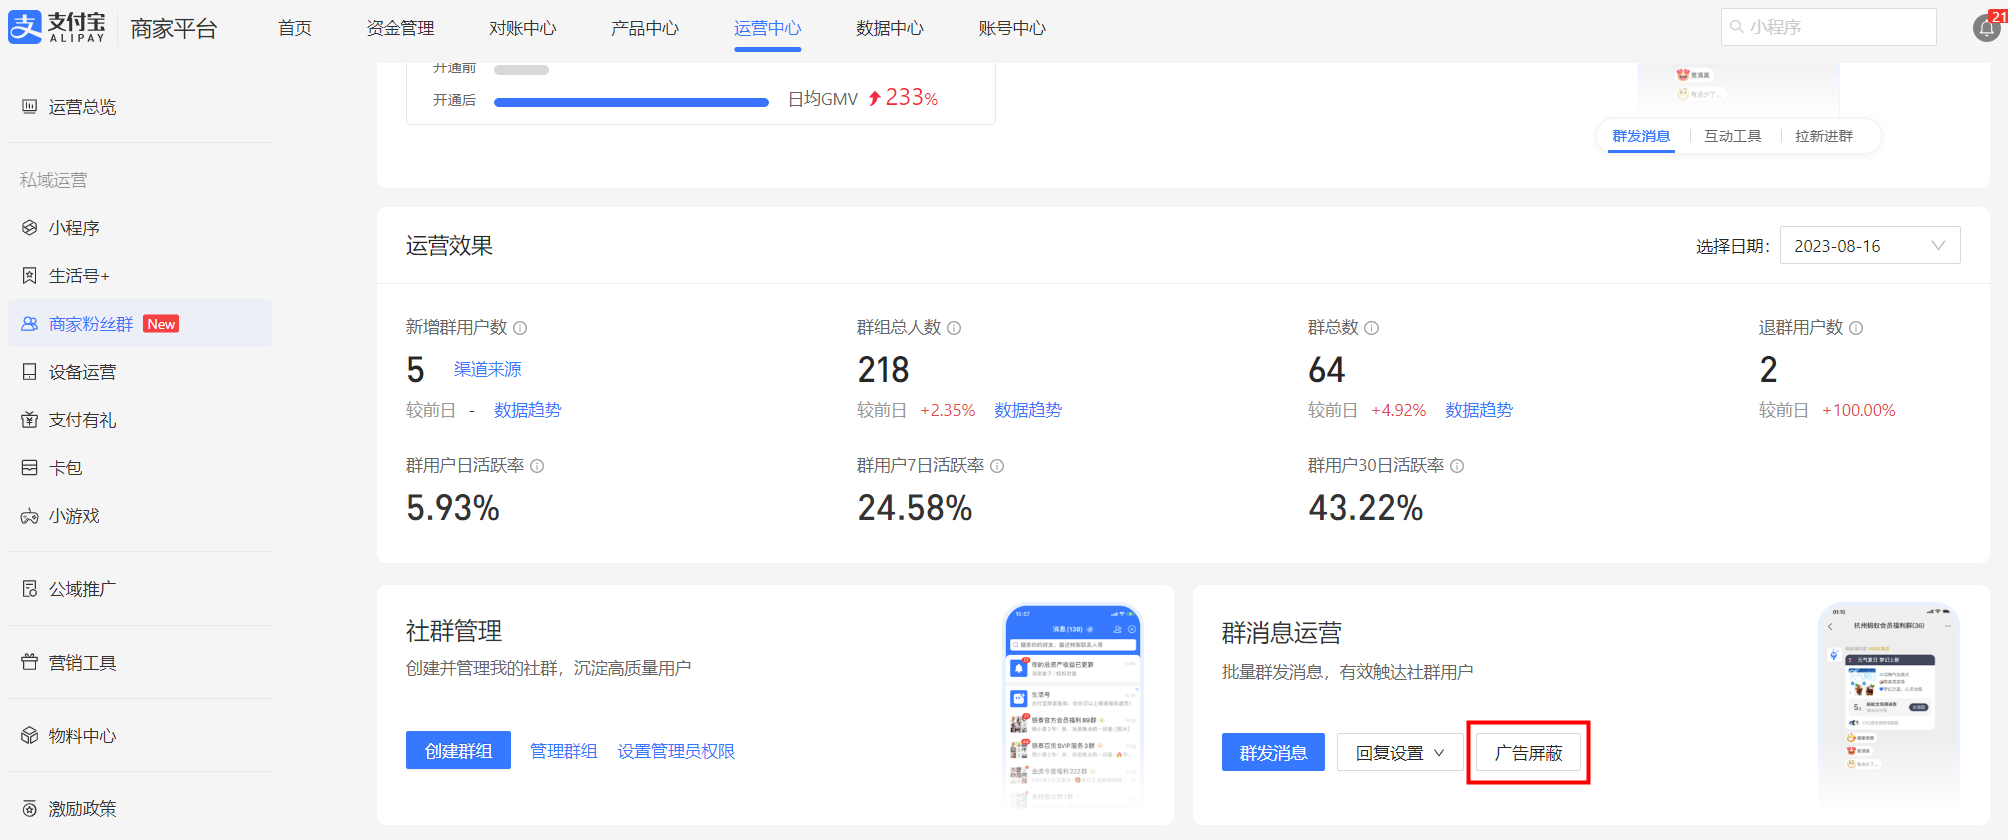
Task: Open 商家粉丝群 in the sidebar
Action: pos(91,324)
